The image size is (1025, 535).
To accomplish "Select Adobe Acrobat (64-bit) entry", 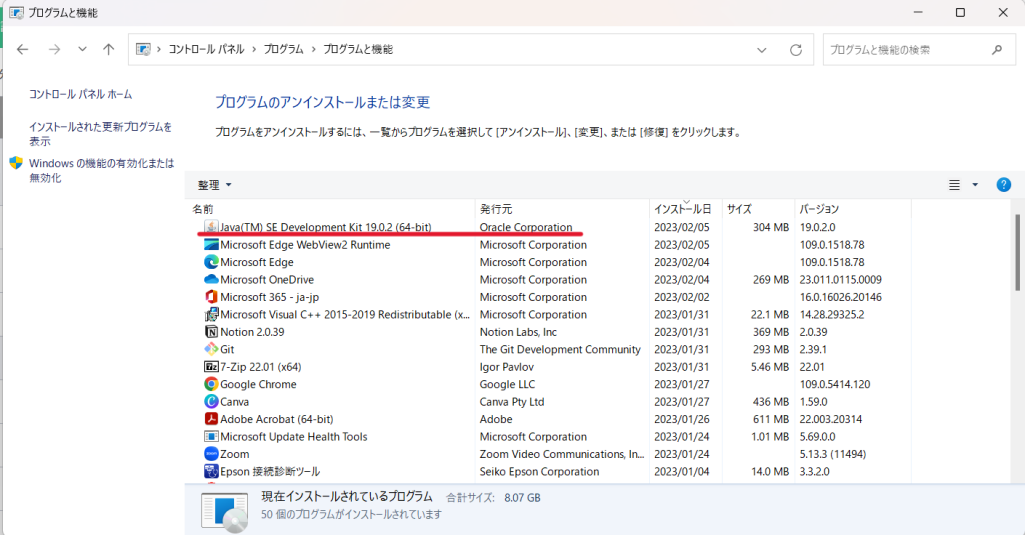I will 277,419.
